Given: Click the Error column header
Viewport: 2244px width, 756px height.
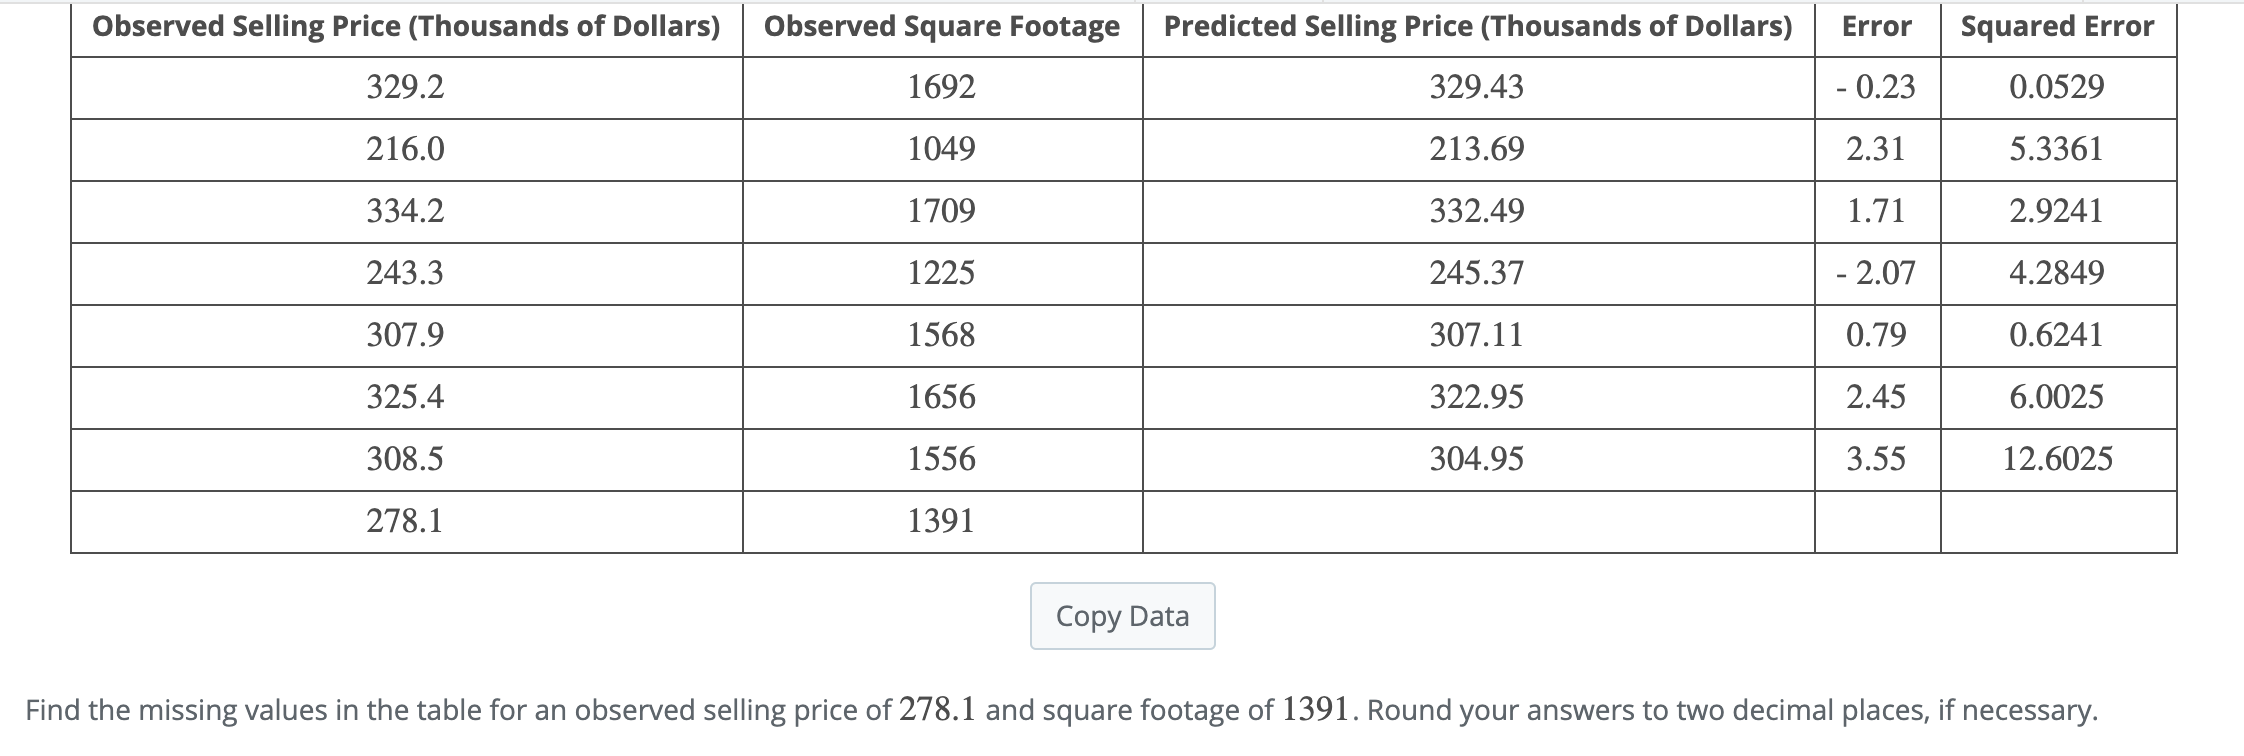Looking at the screenshot, I should pos(1876,27).
